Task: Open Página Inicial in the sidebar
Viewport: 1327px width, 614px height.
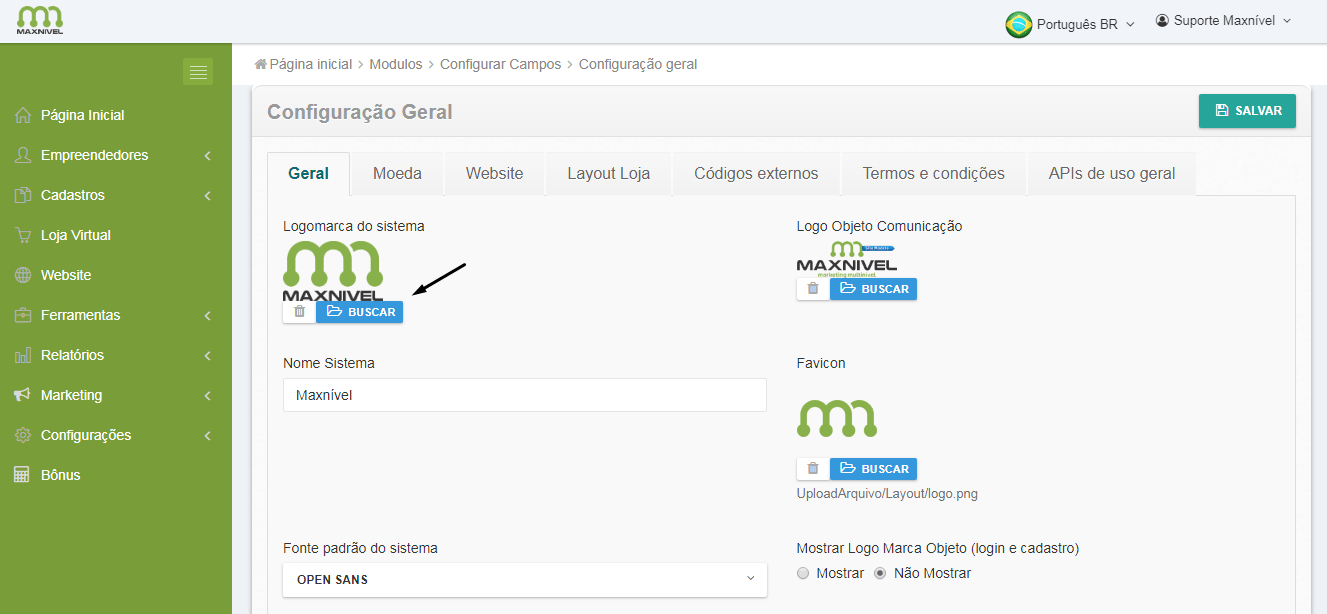Action: click(x=83, y=115)
